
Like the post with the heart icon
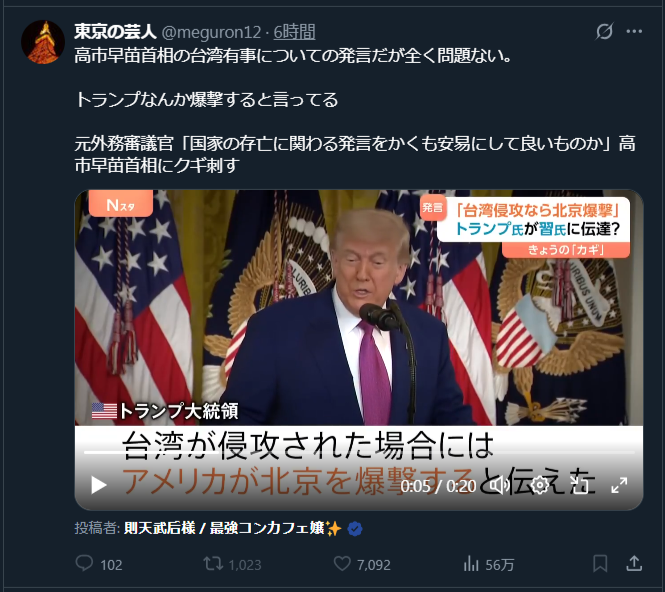(x=342, y=564)
